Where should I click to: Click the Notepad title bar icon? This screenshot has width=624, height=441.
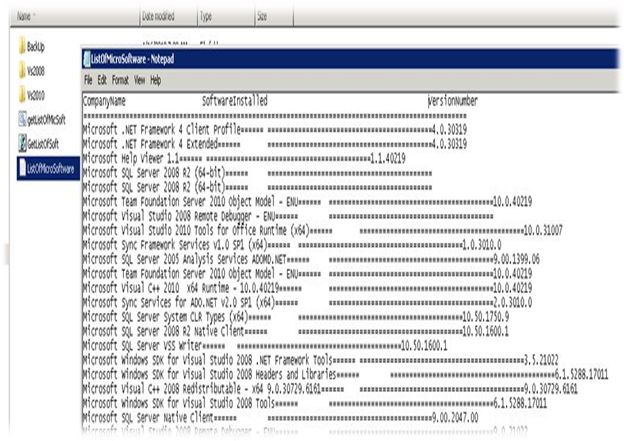[x=86, y=59]
